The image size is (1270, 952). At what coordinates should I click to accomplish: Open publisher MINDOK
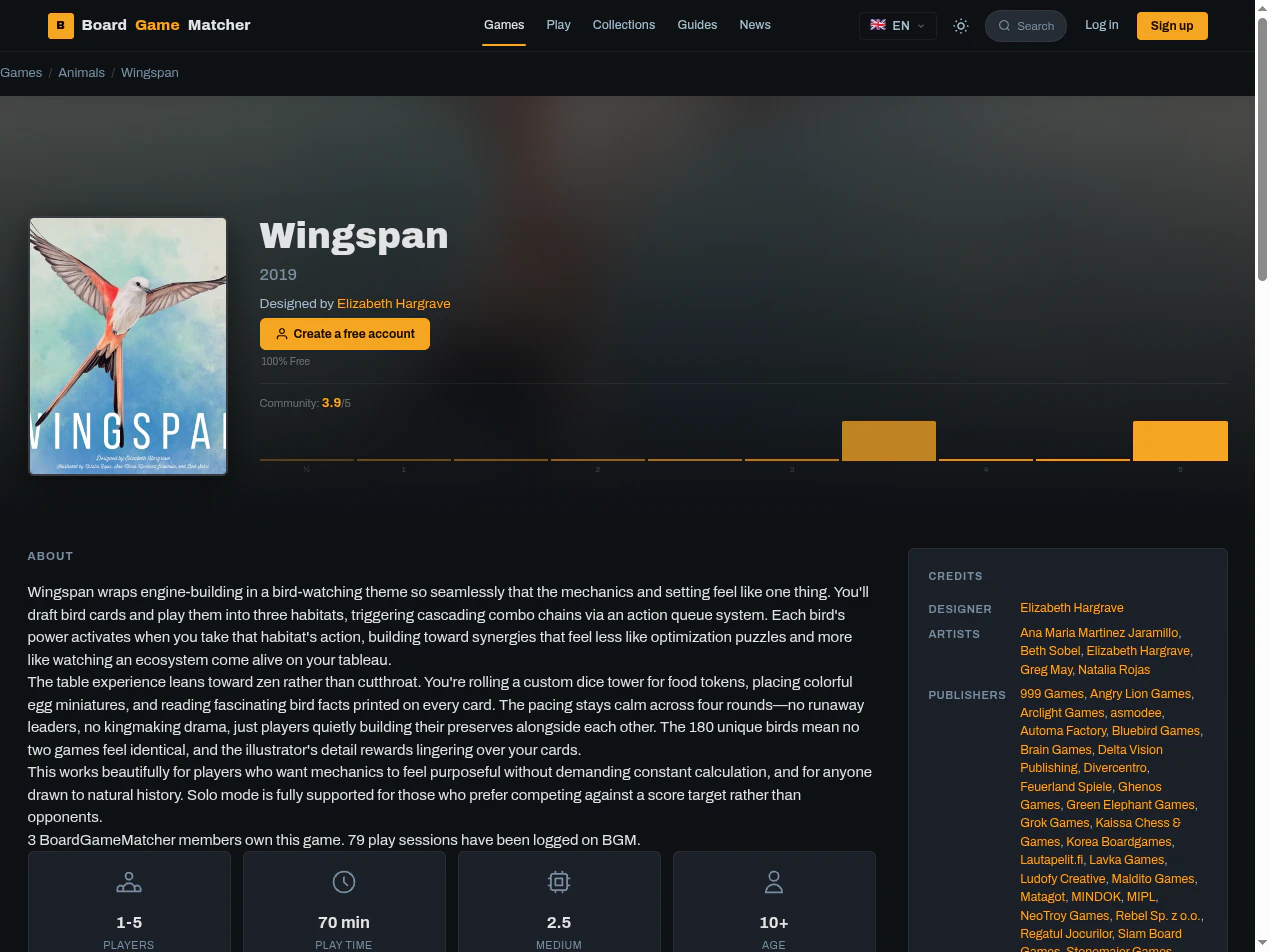click(1095, 897)
